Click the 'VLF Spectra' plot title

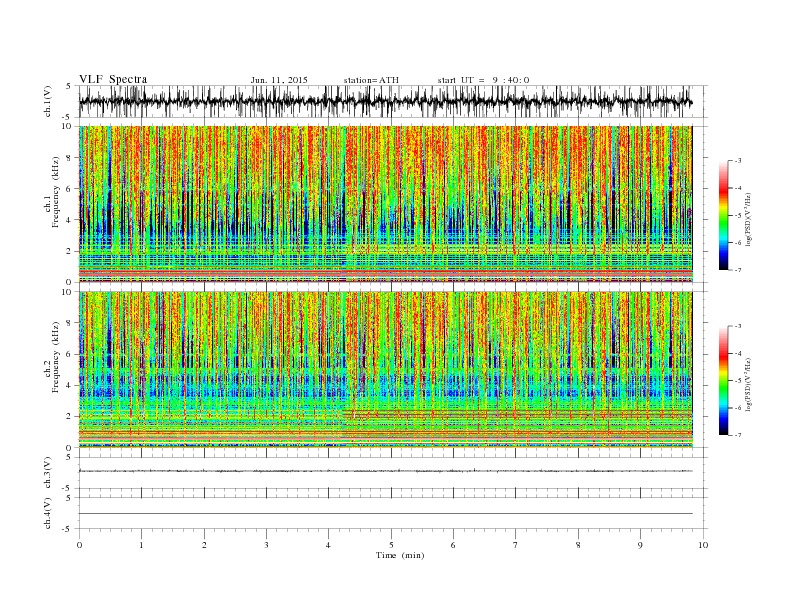[113, 79]
